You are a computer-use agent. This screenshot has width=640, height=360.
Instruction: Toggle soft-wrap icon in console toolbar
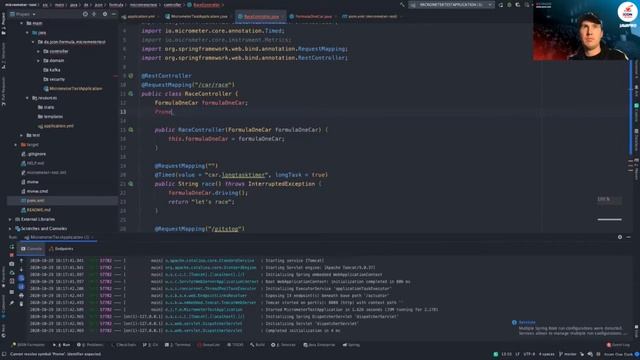[x=21, y=278]
